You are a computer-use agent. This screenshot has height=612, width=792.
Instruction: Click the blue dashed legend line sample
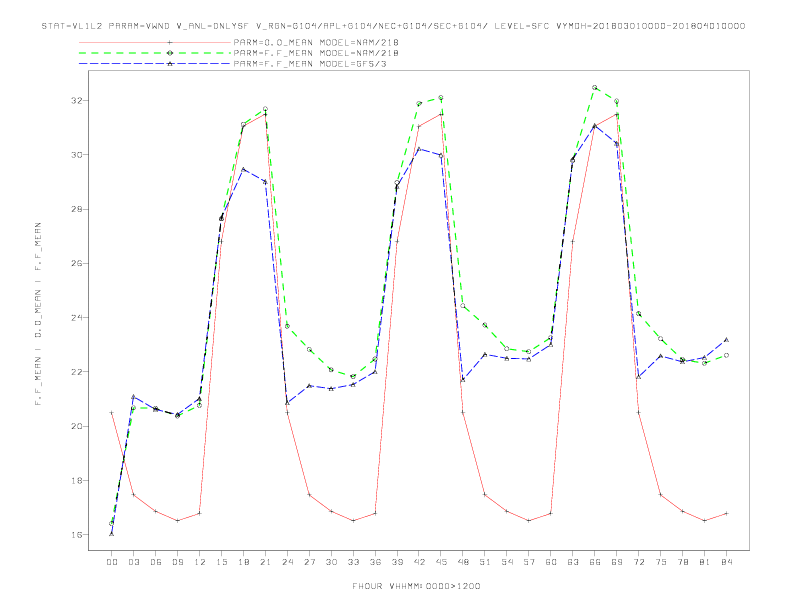pyautogui.click(x=155, y=64)
